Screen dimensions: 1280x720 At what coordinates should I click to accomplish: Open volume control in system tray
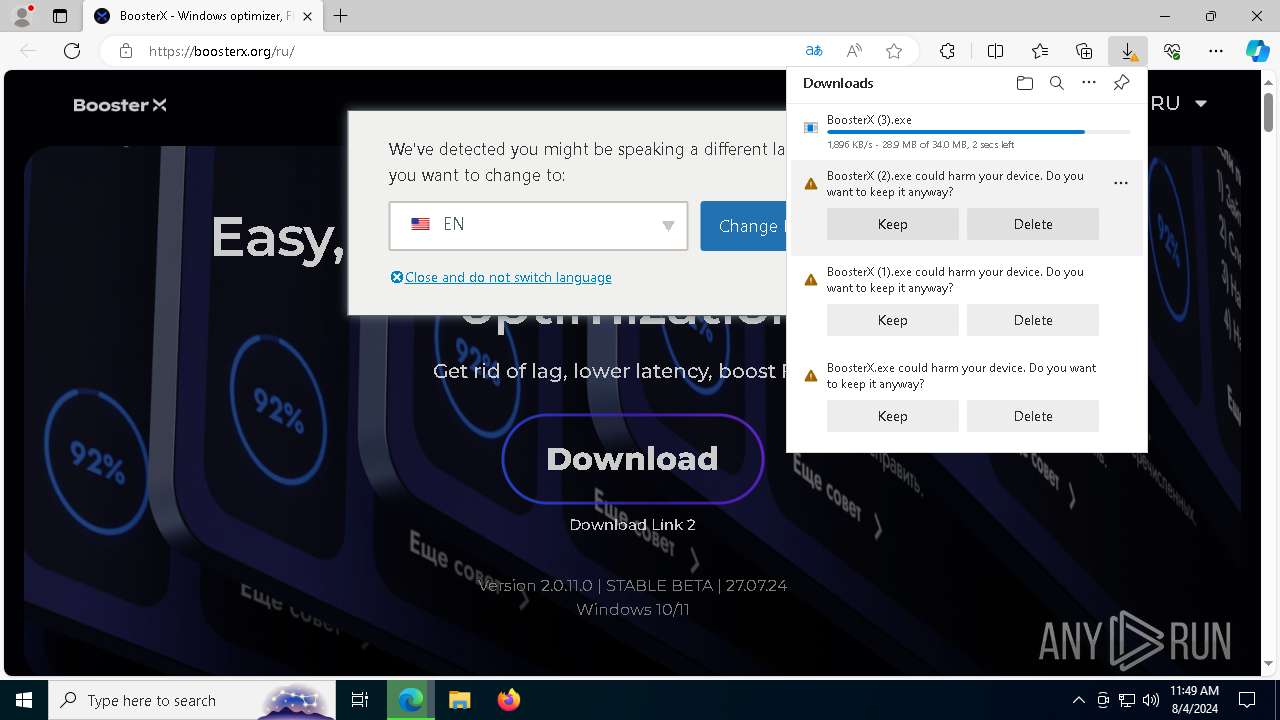[1151, 700]
